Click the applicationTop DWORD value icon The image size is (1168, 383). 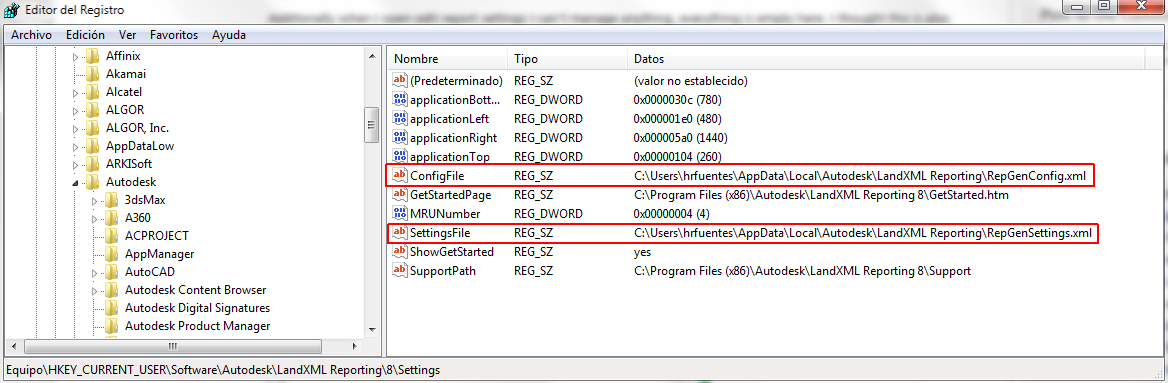pos(401,156)
